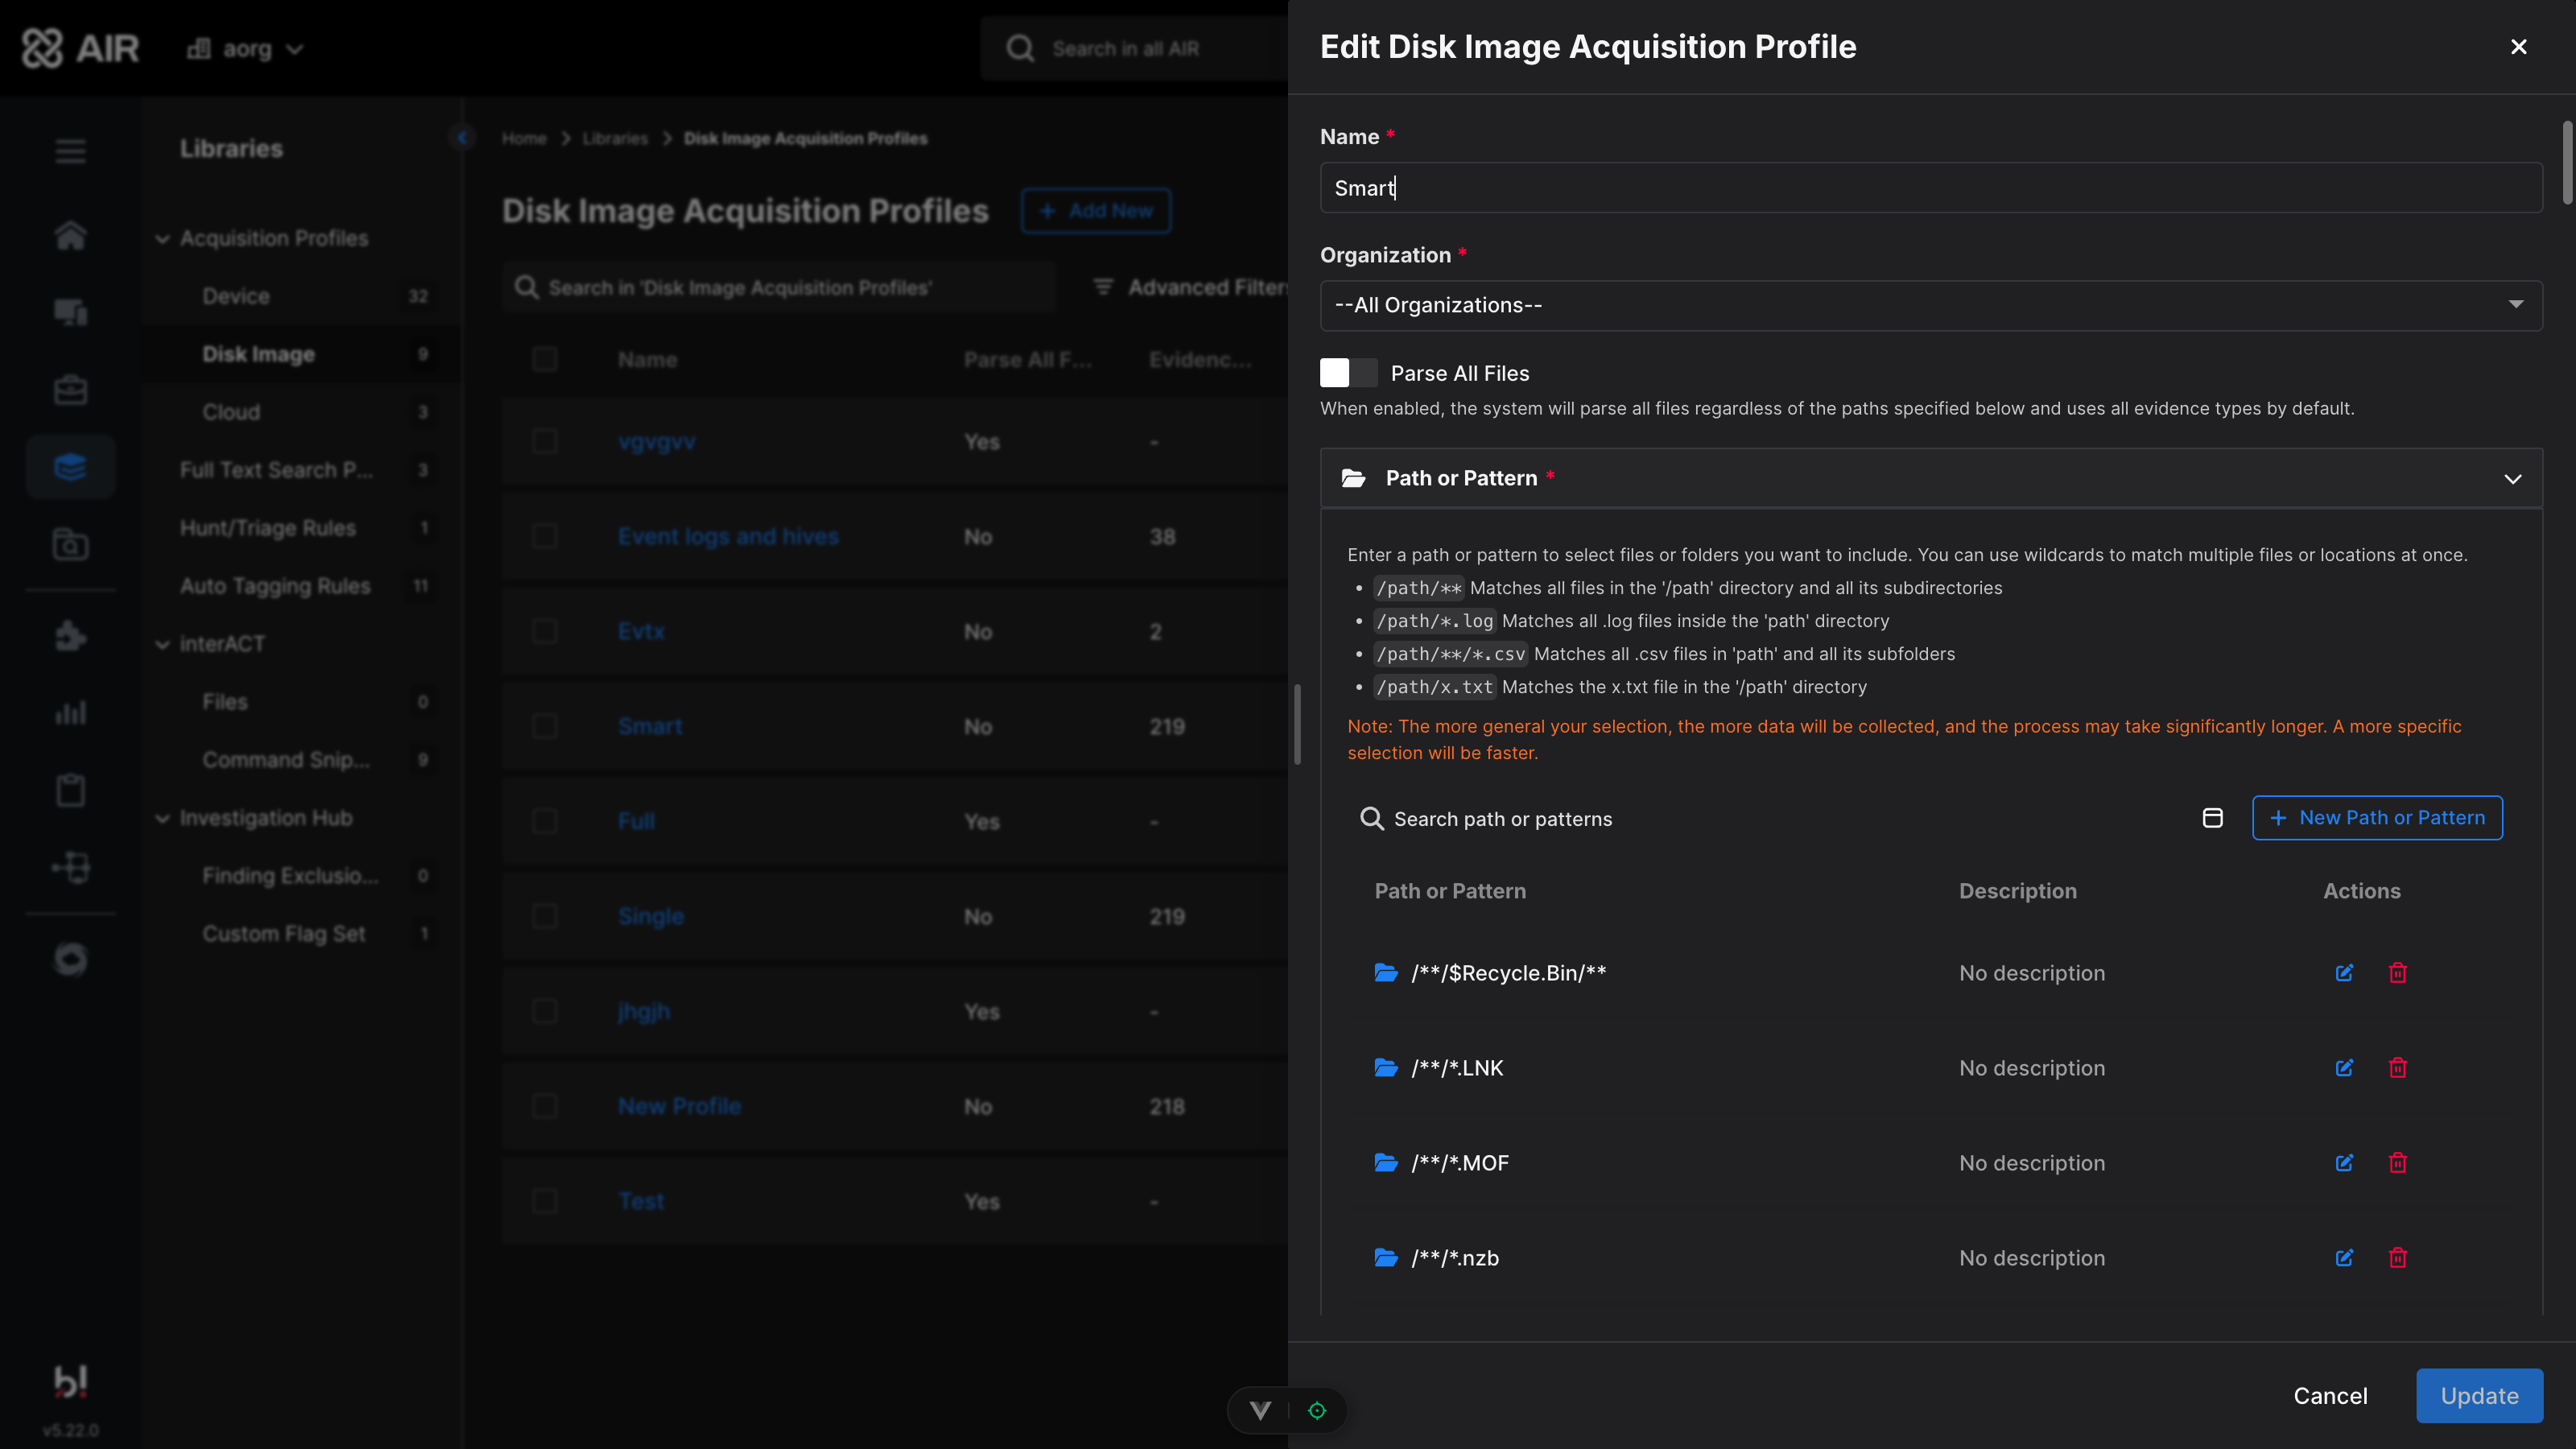This screenshot has width=2576, height=1449.
Task: Delete the /**/*.LNK pattern
Action: click(x=2398, y=1068)
